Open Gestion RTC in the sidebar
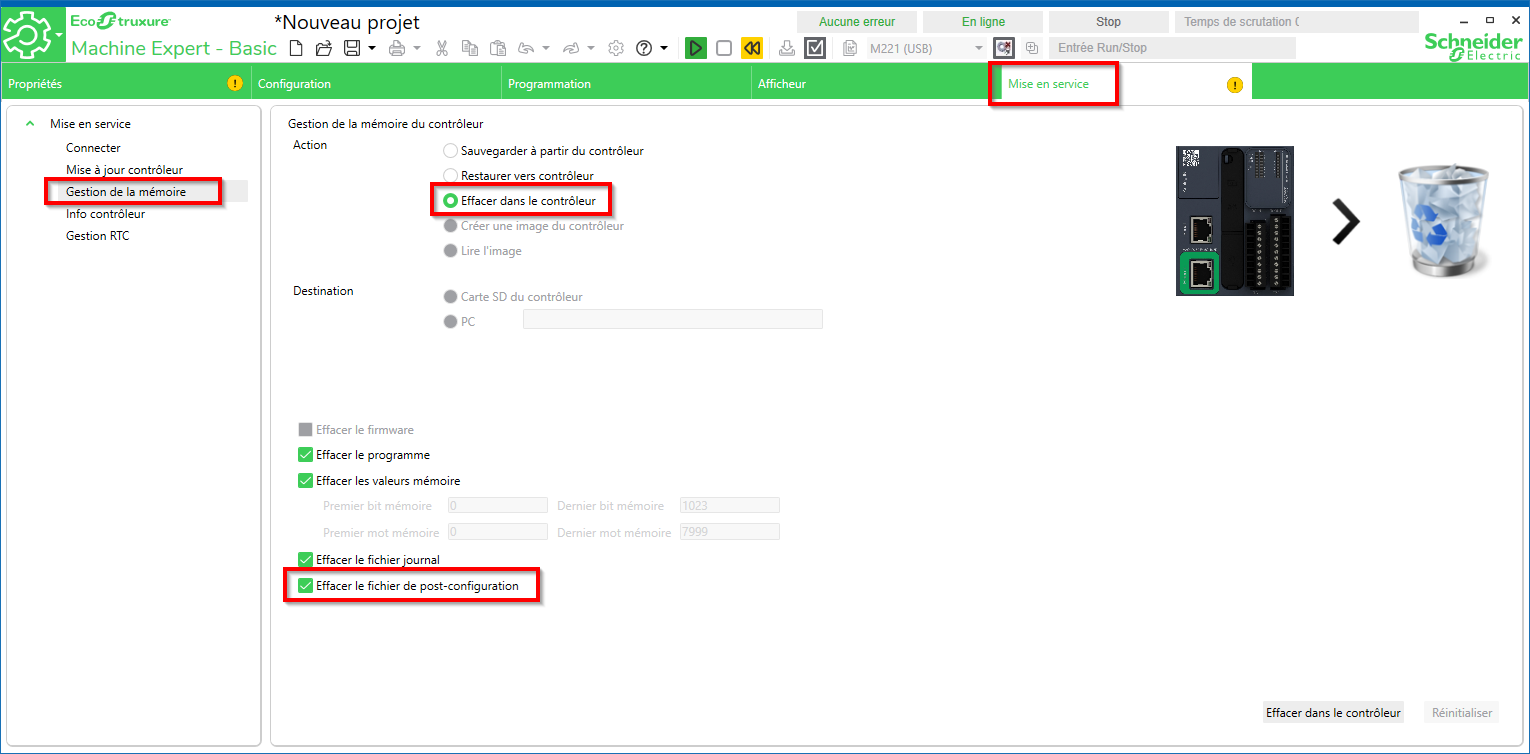Viewport: 1530px width, 754px height. tap(97, 236)
